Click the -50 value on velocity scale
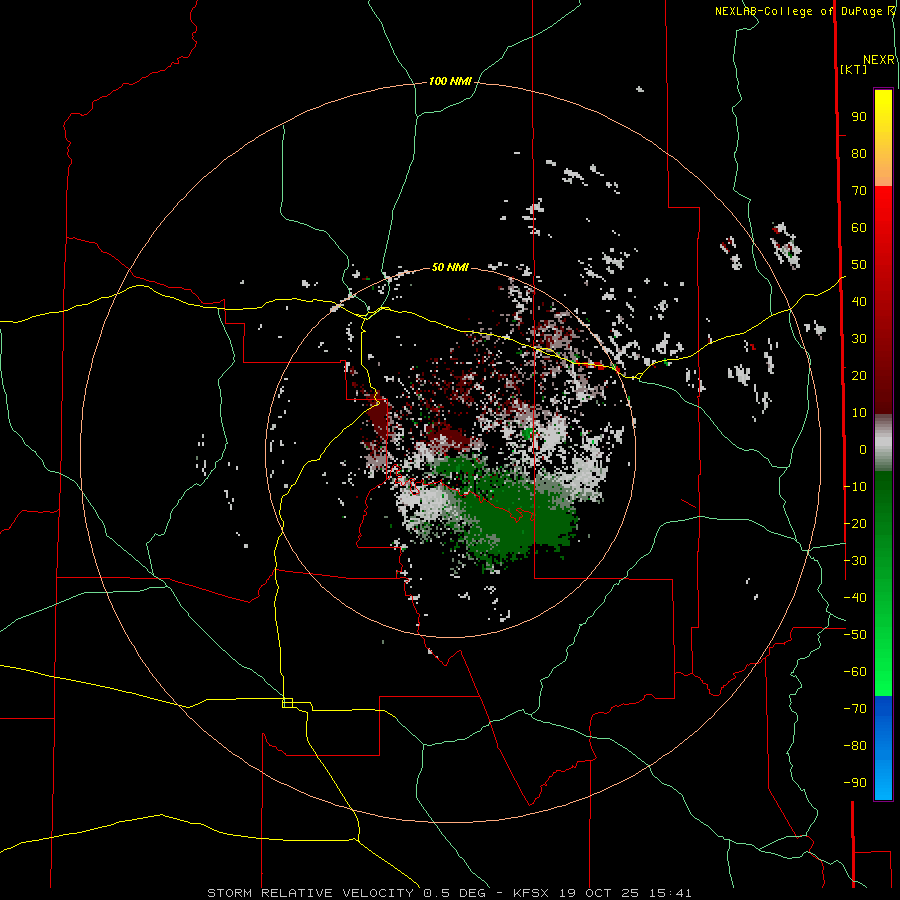 click(855, 635)
